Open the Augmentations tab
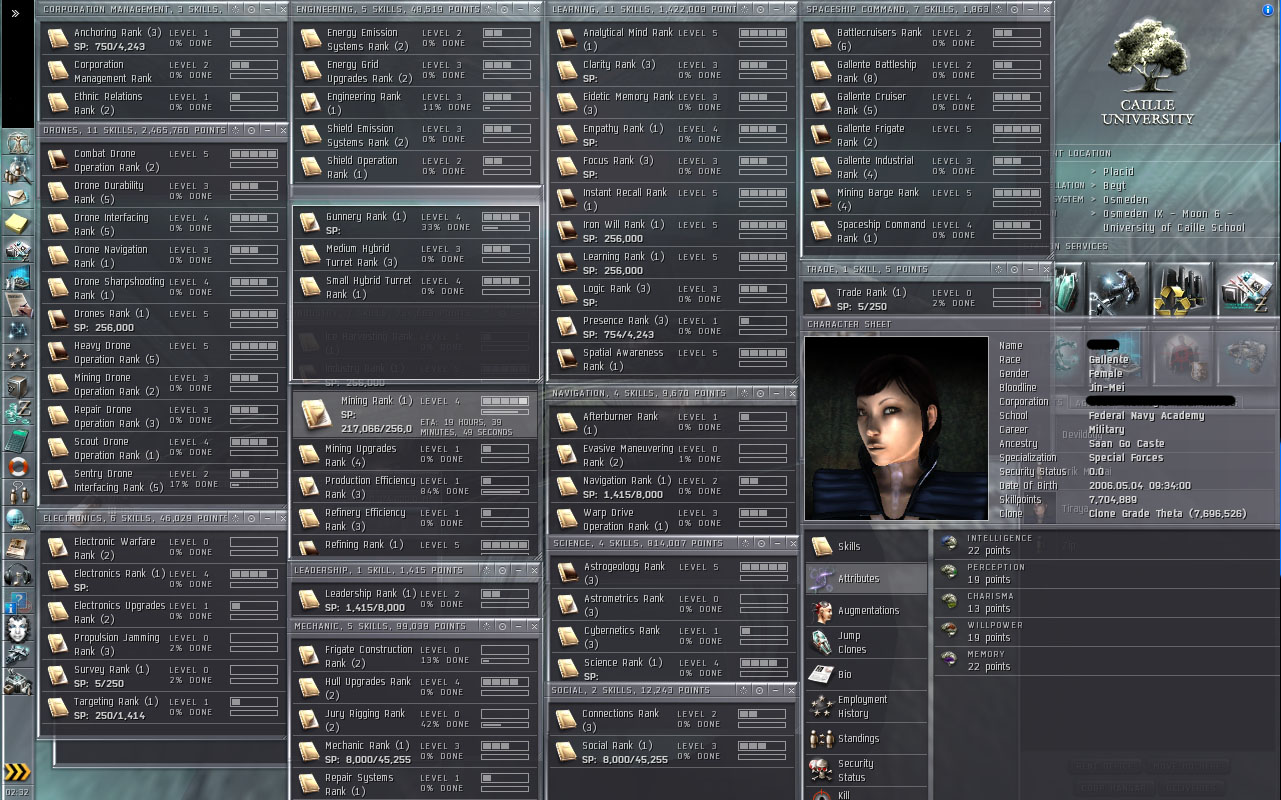 867,611
